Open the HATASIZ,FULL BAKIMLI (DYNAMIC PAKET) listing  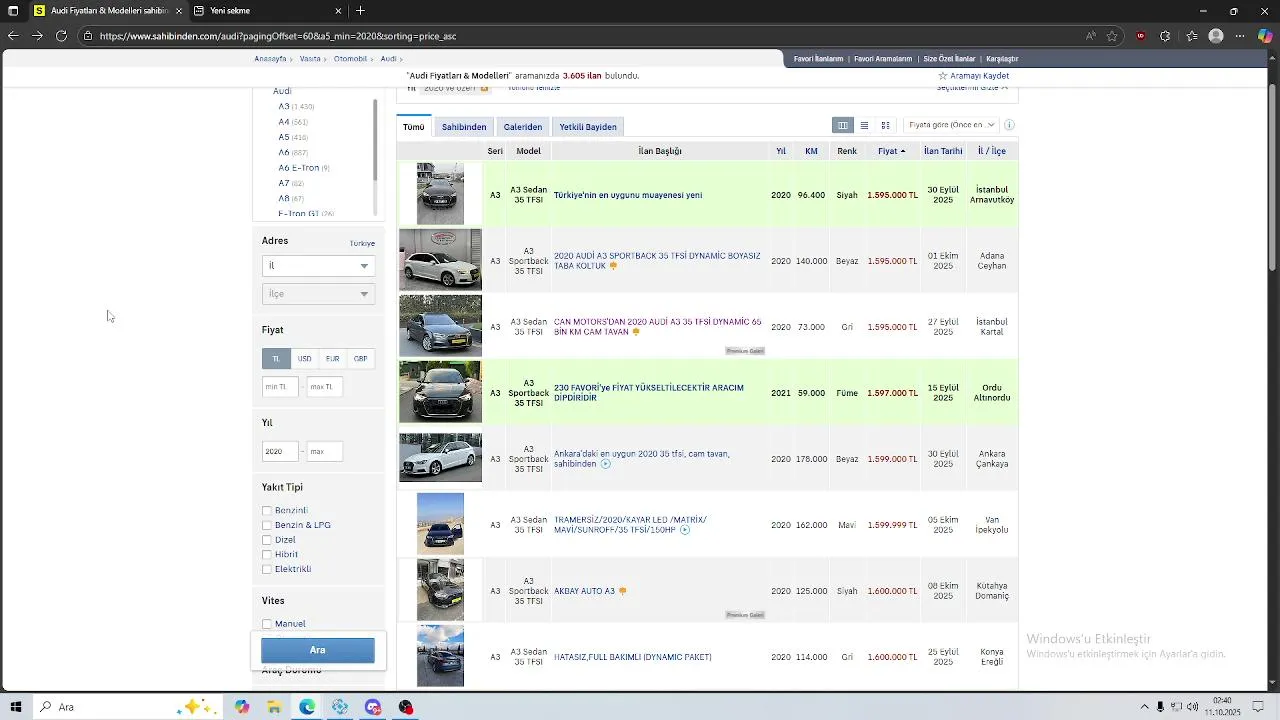point(633,657)
